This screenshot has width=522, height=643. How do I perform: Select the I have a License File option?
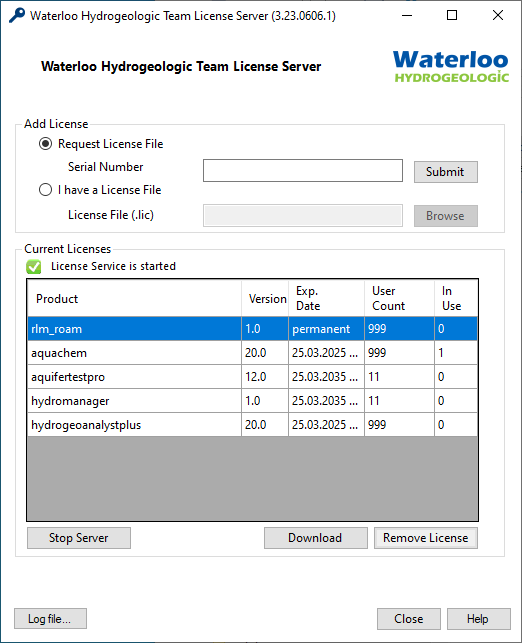(x=45, y=190)
